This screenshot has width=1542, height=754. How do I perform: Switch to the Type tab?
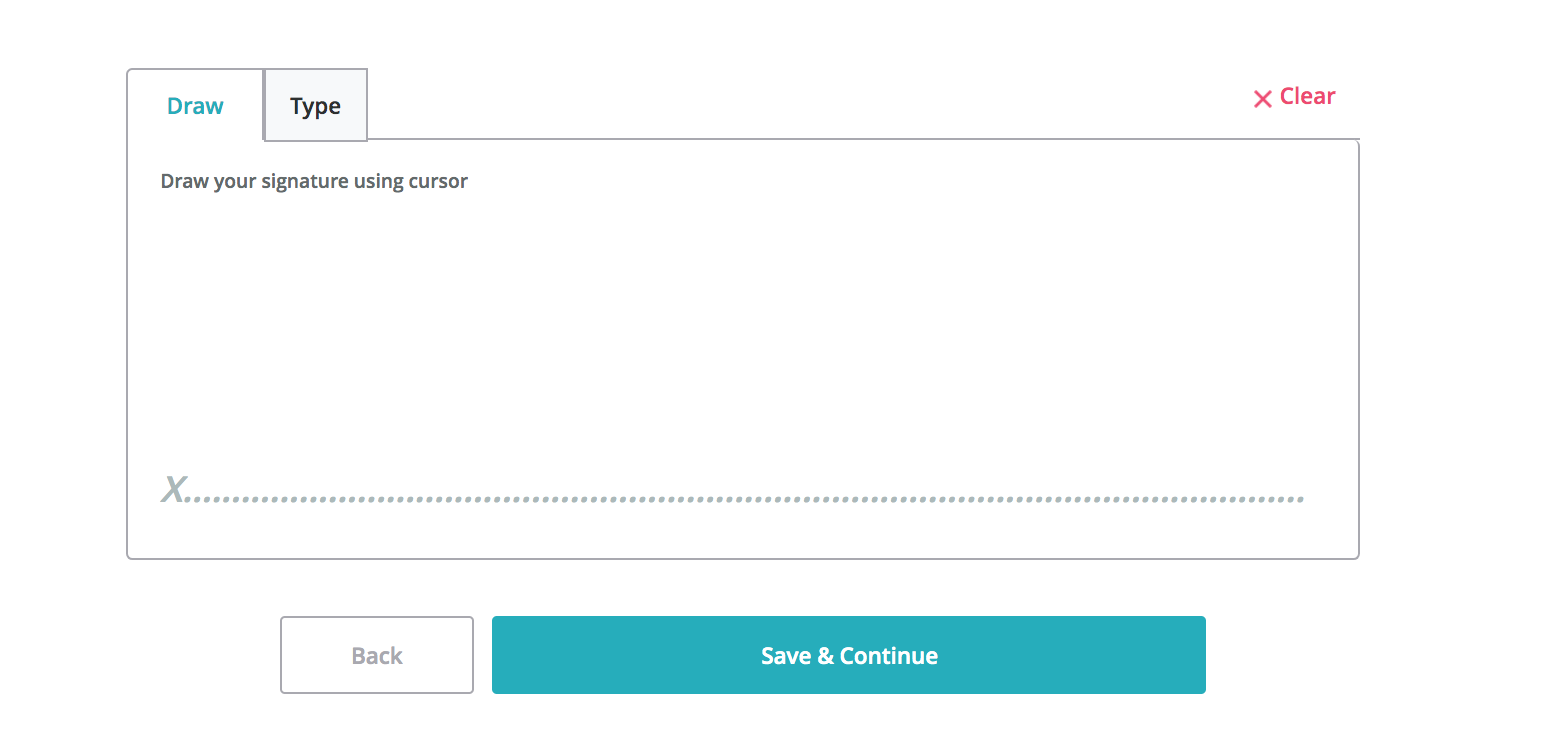click(x=315, y=106)
